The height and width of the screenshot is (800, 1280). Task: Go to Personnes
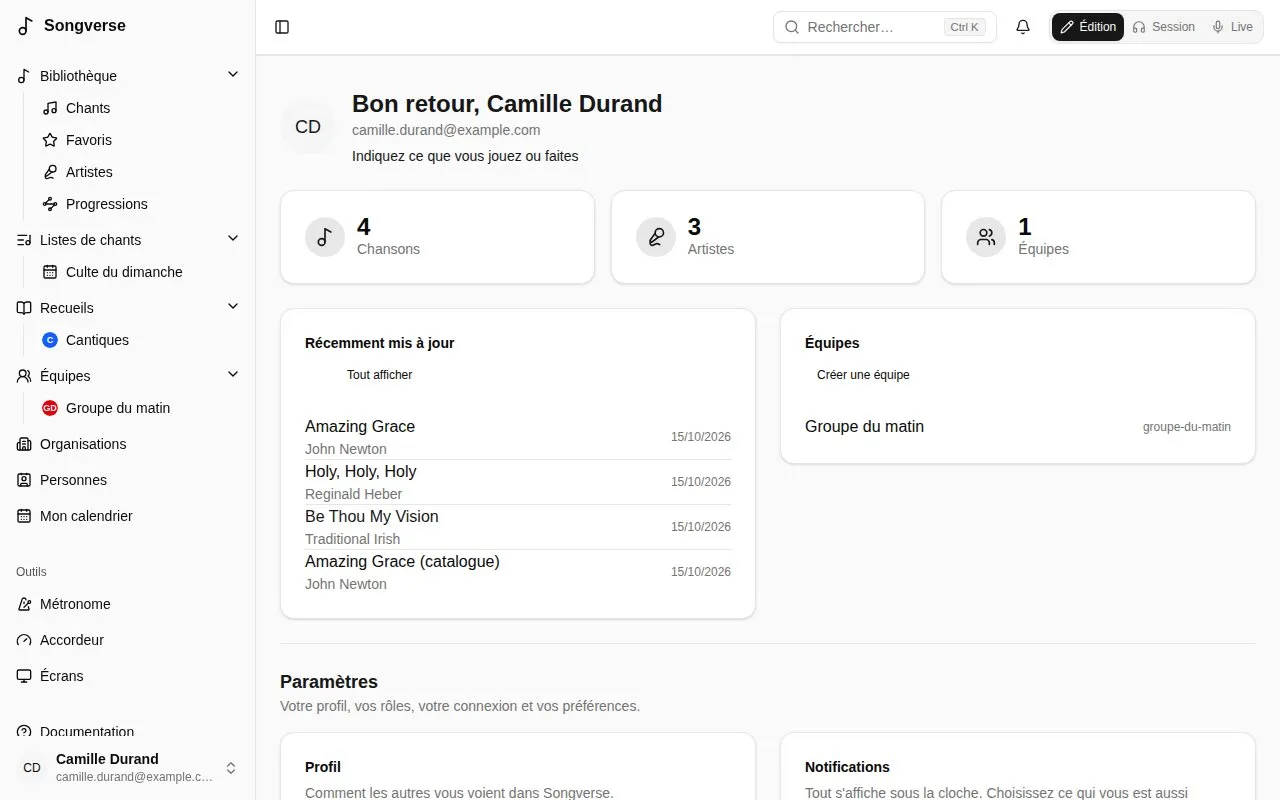pyautogui.click(x=128, y=480)
